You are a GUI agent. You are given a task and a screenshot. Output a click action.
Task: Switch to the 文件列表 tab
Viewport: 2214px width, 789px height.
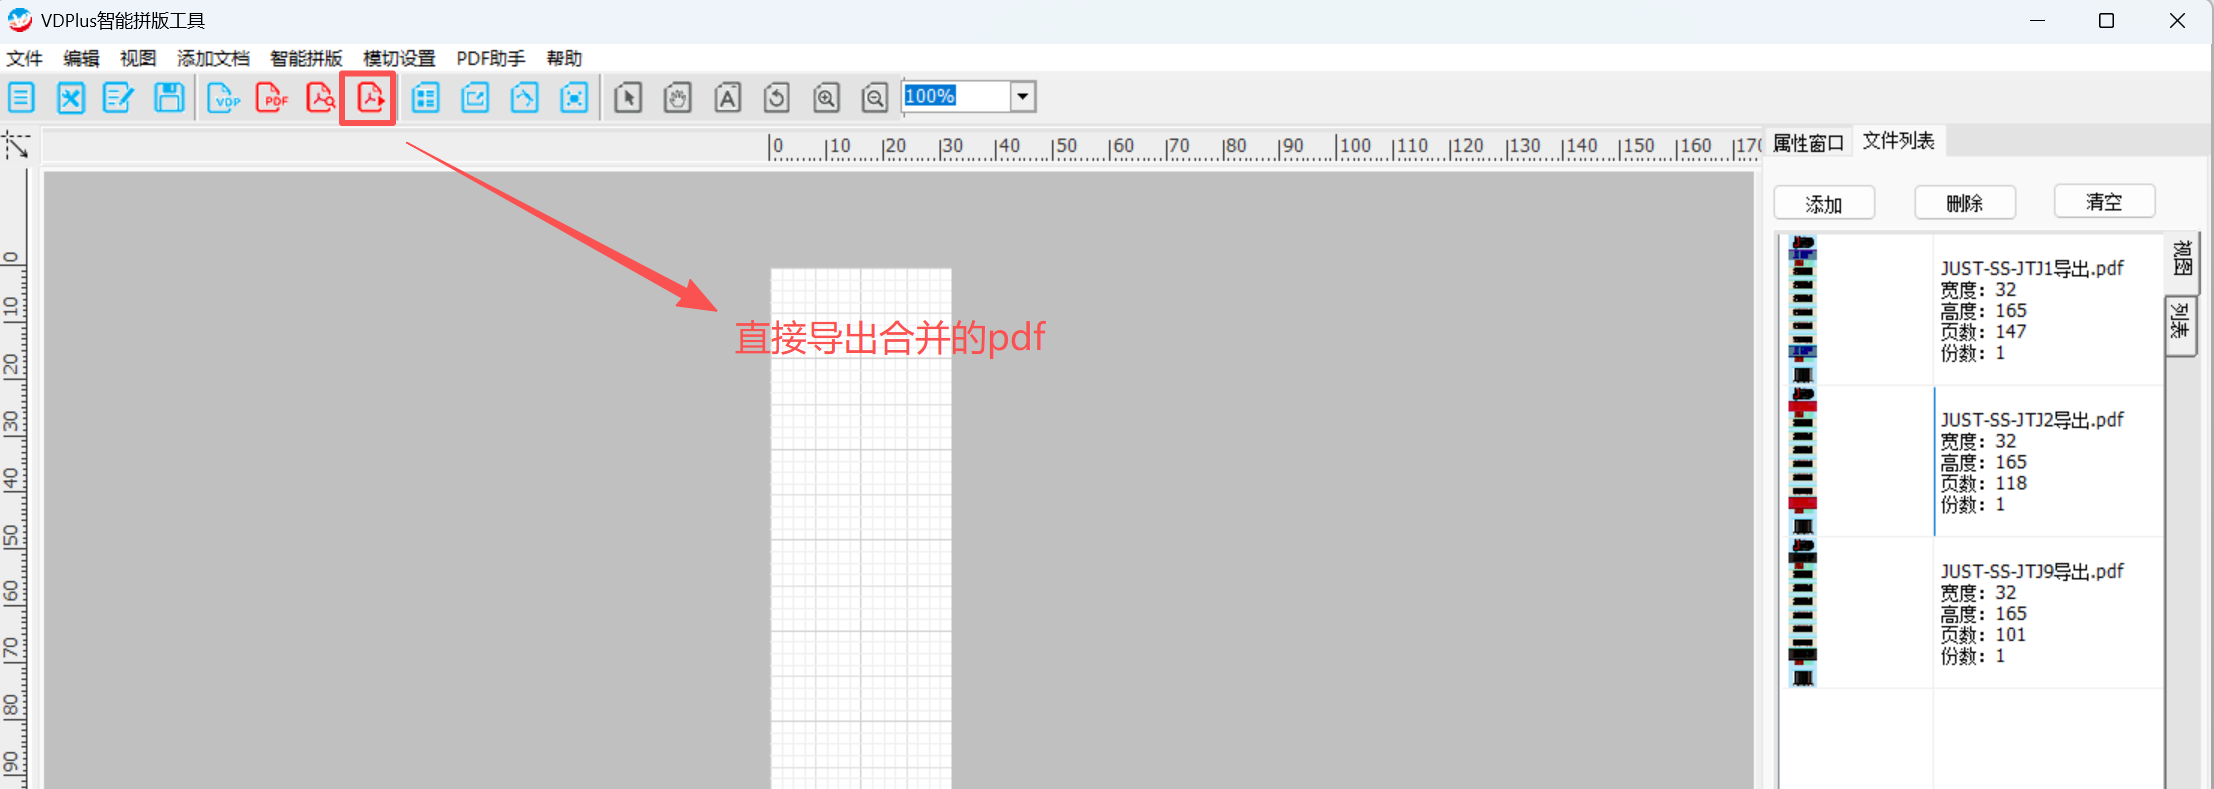click(x=1898, y=141)
